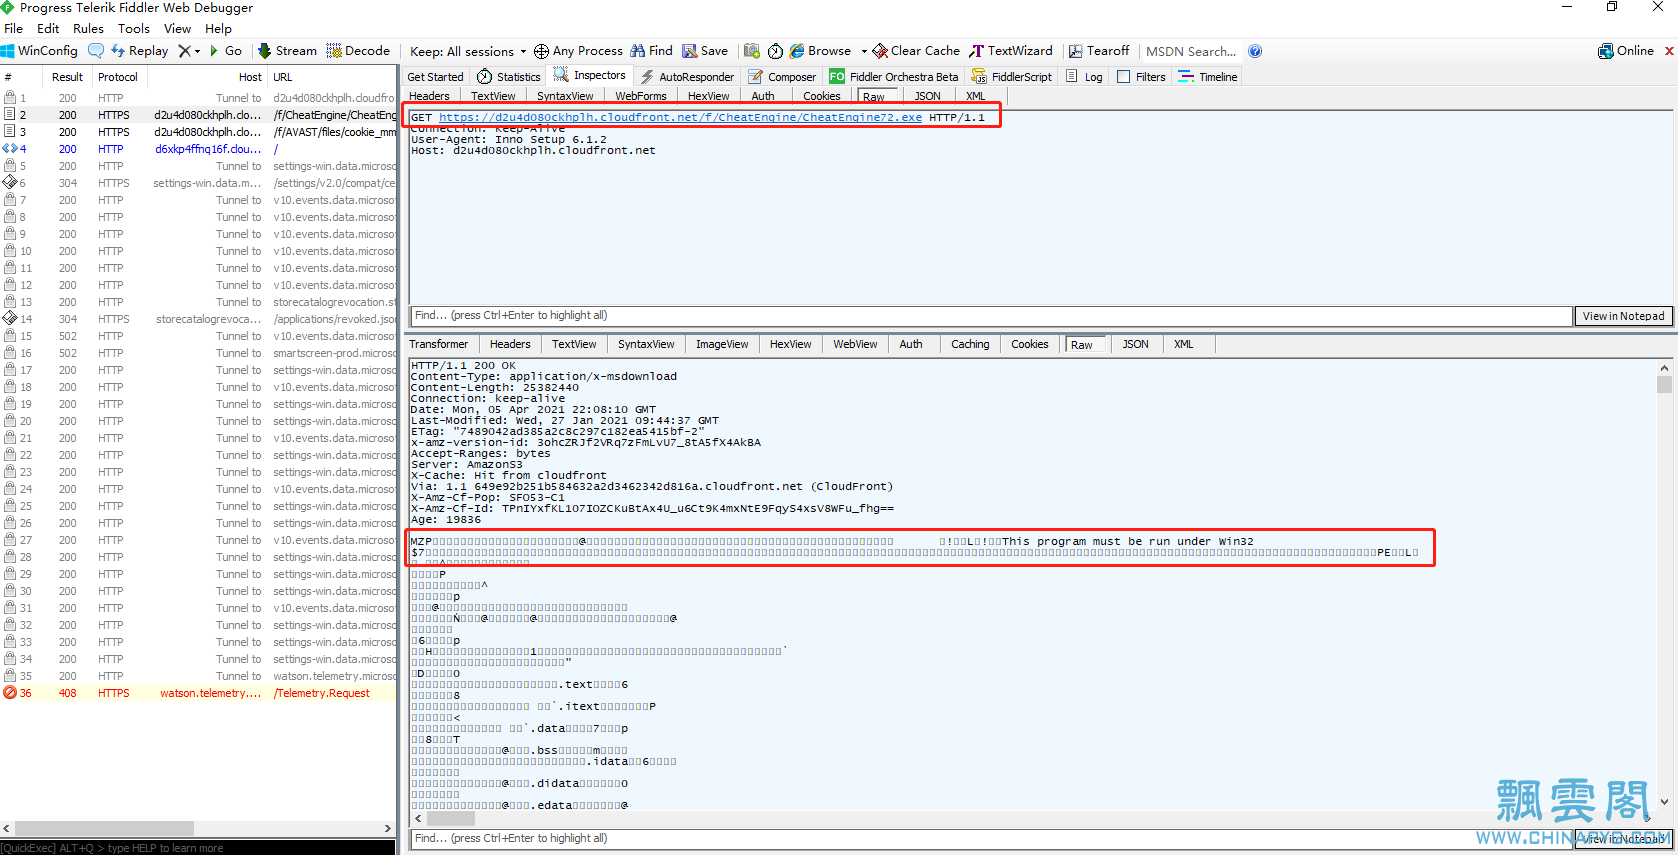Select response ImageView tab
The image size is (1678, 855).
coord(722,344)
